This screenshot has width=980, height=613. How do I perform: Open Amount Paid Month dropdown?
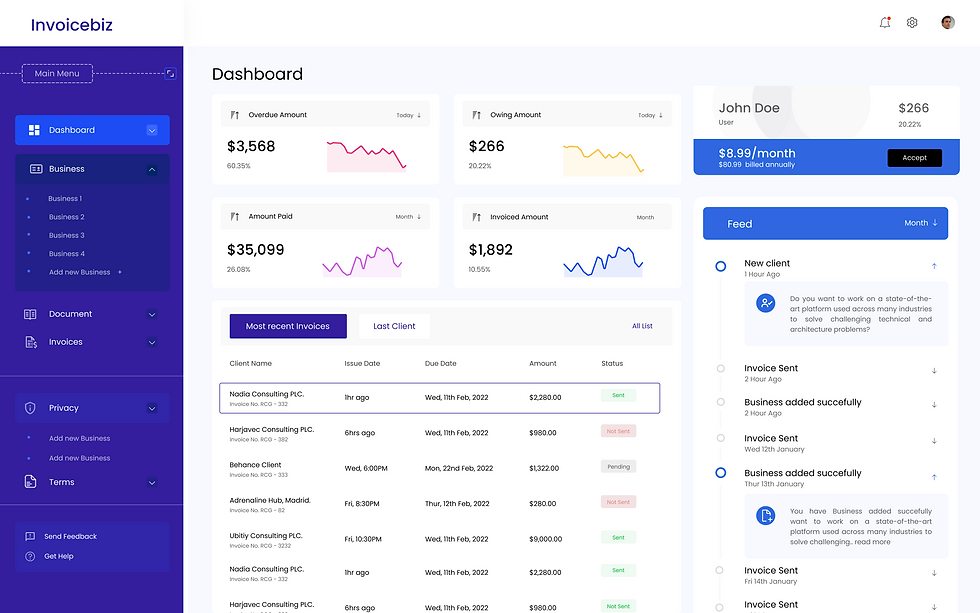[x=408, y=217]
